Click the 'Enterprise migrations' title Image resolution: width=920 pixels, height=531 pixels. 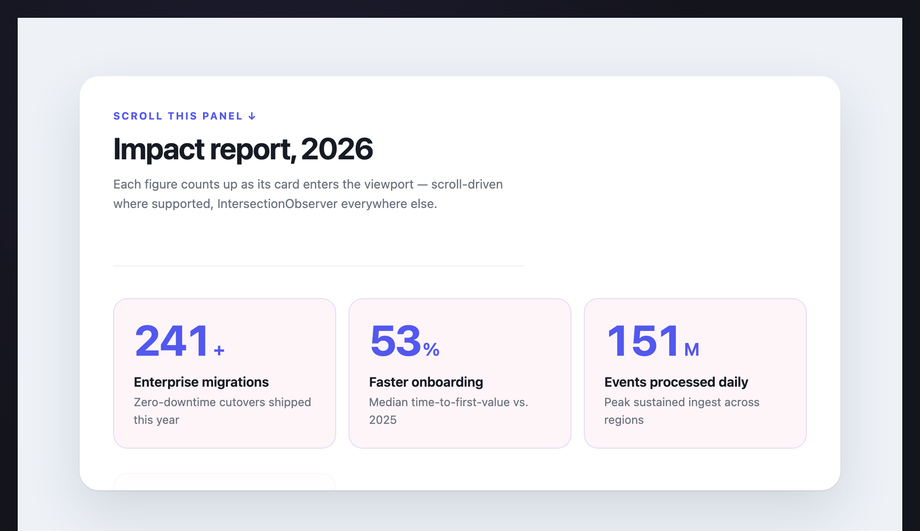(x=201, y=382)
